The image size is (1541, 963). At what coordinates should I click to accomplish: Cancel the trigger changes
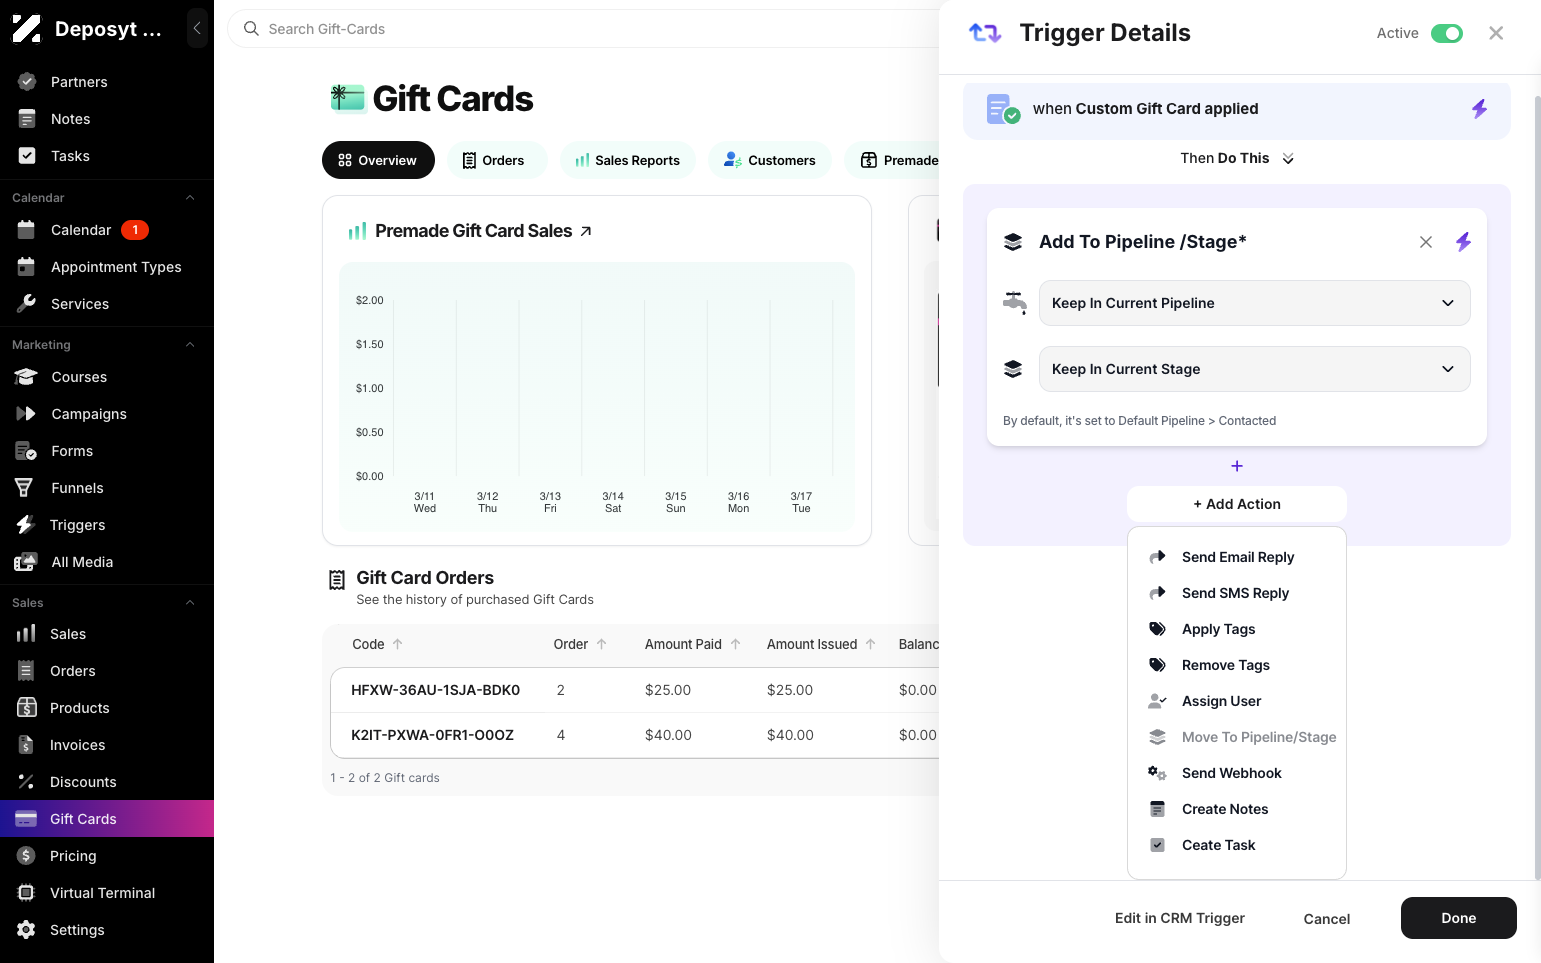(1327, 919)
